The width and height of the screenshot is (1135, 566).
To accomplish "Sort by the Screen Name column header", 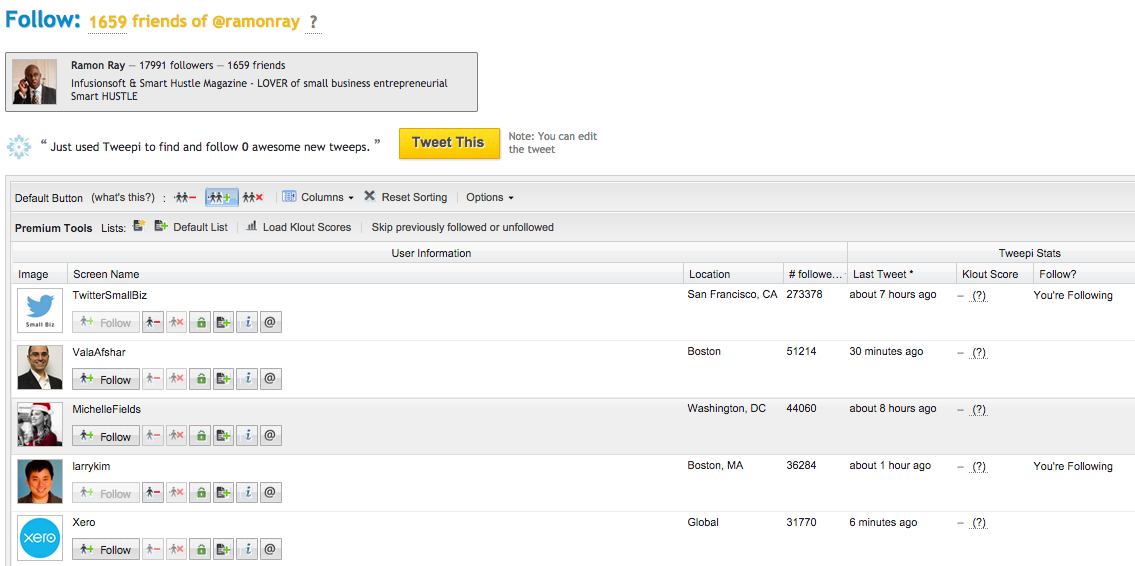I will (106, 274).
